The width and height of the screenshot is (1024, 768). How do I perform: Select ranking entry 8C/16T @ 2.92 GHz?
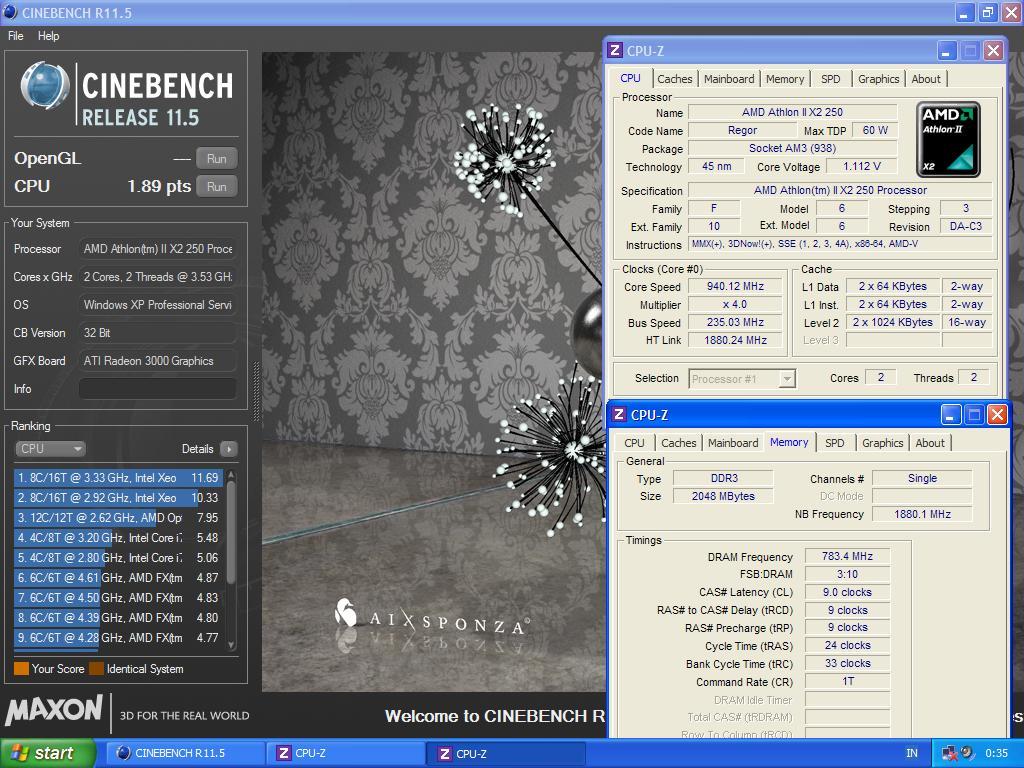point(119,498)
